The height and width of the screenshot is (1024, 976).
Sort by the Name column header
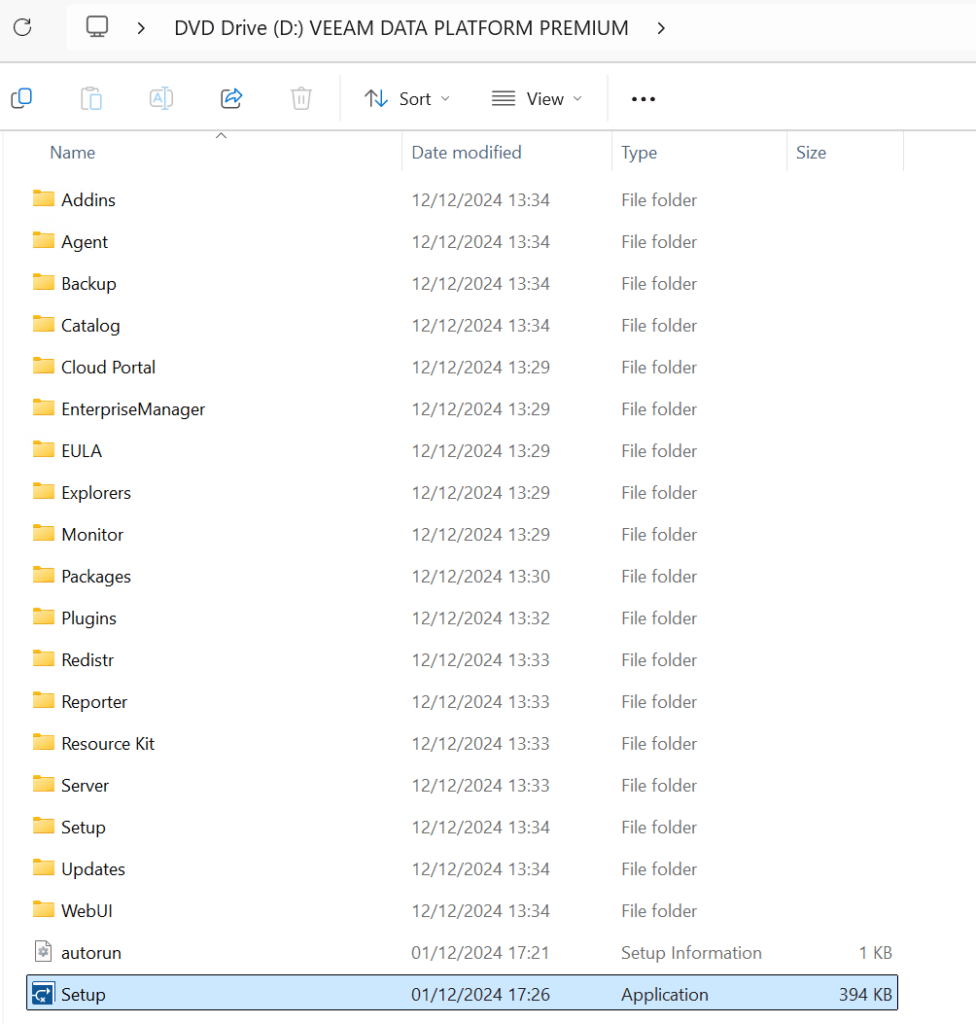pyautogui.click(x=73, y=153)
